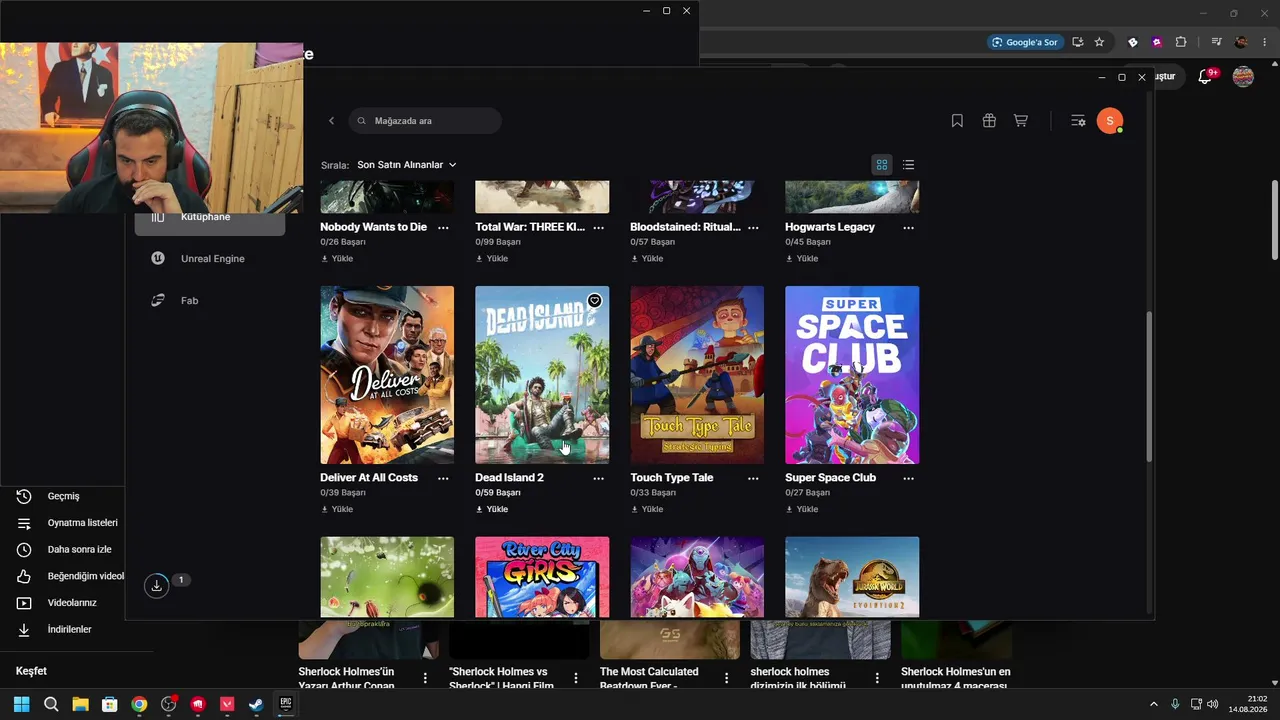
Task: Open the Touch Type Tale cover art
Action: 697,375
